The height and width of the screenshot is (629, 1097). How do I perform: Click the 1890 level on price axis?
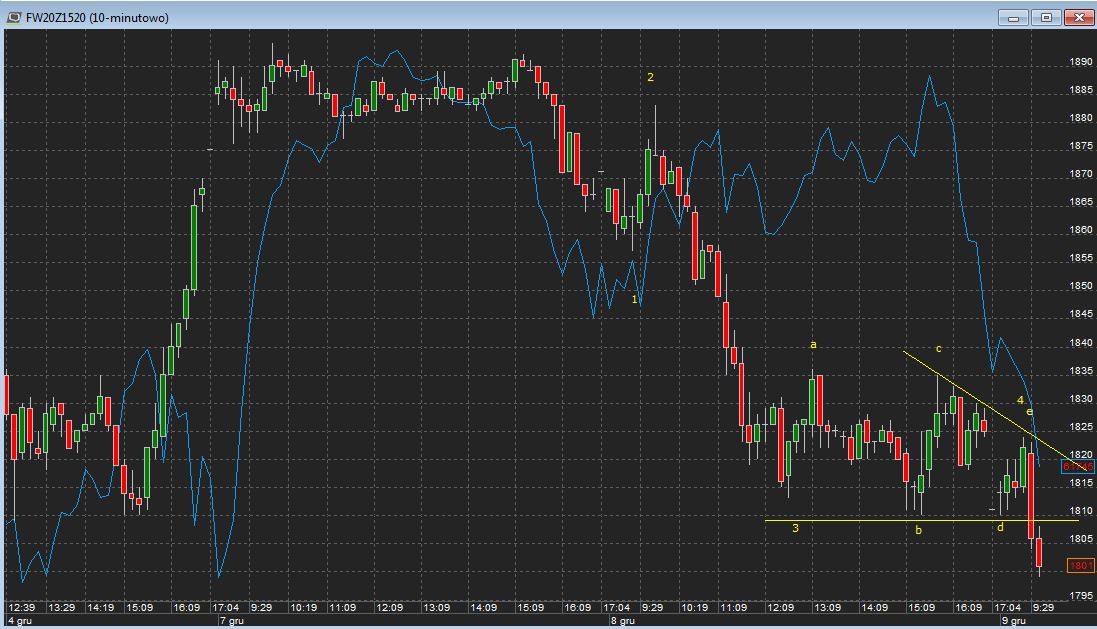(1080, 62)
